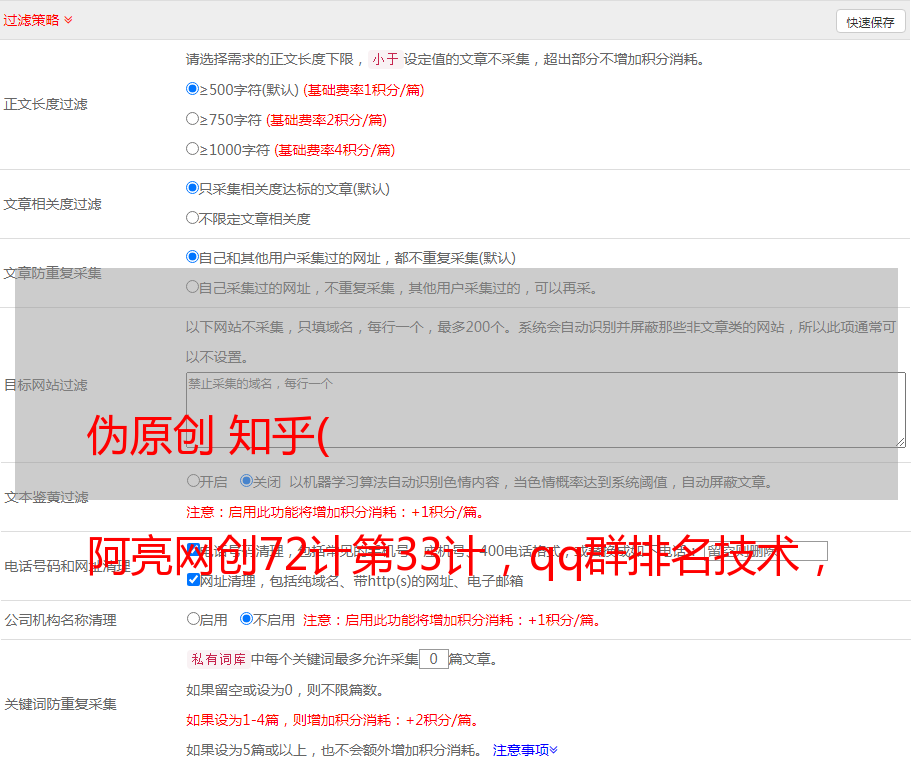This screenshot has height=768, width=912.
Task: Choose 不限定文章相关度 radio button
Action: click(x=192, y=218)
